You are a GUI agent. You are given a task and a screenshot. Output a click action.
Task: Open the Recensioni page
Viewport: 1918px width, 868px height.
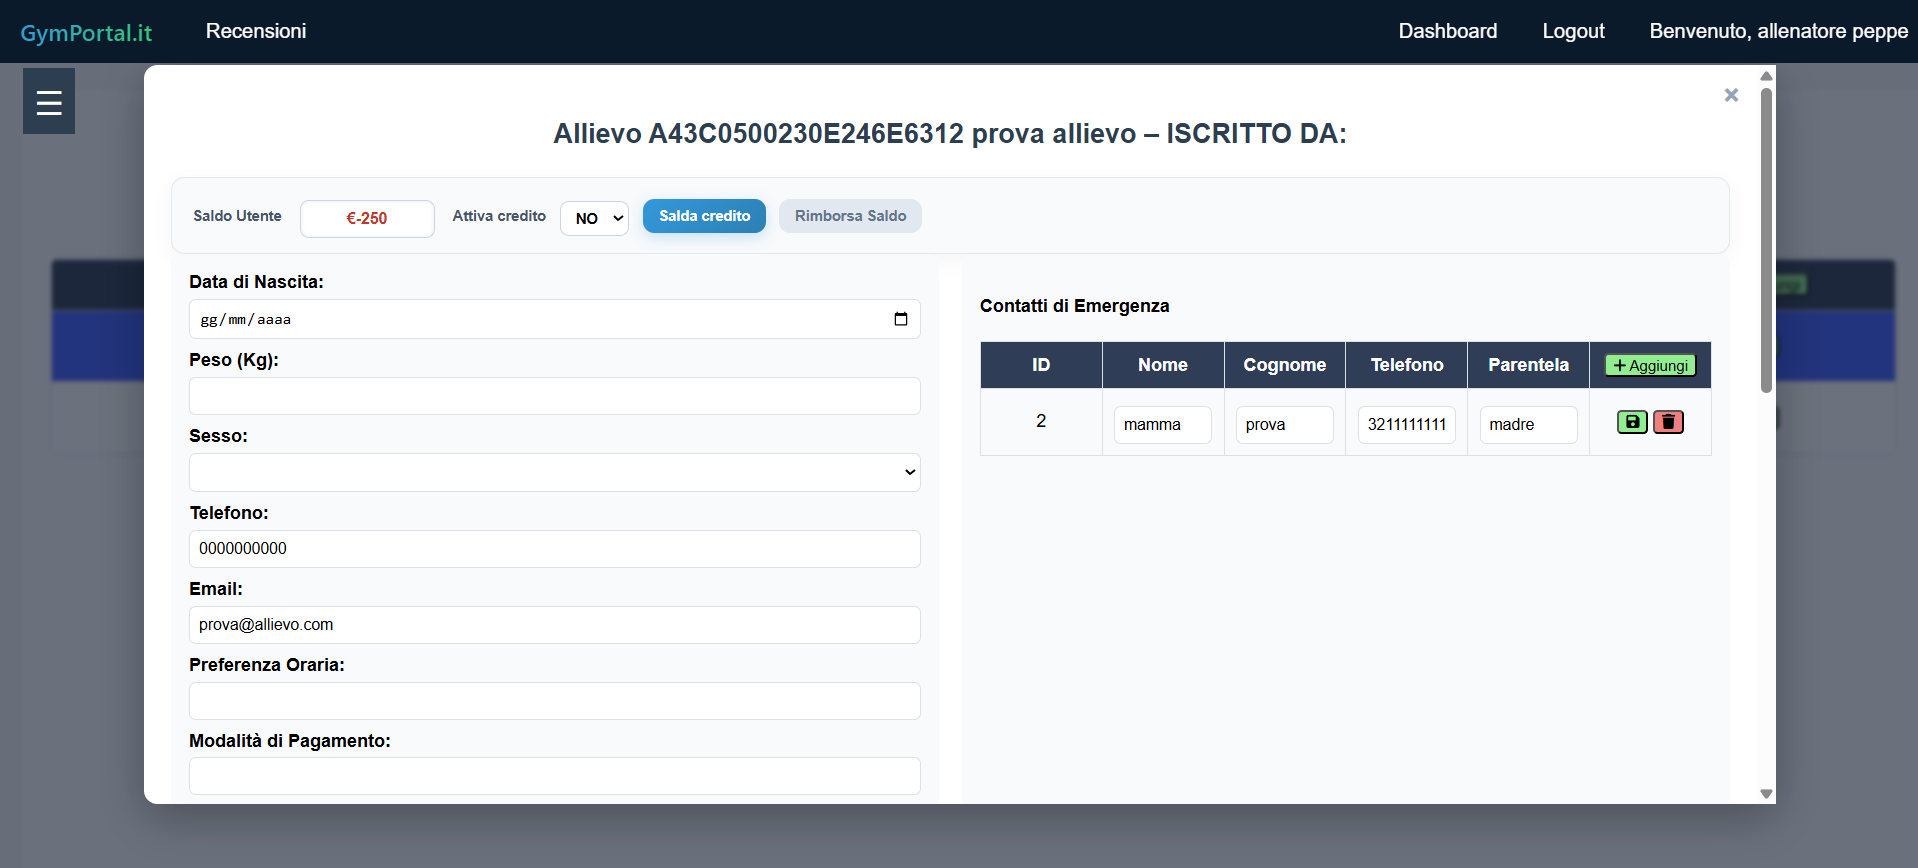tap(256, 31)
